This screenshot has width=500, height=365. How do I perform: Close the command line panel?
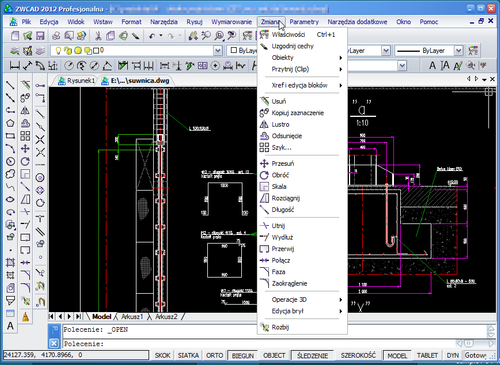pyautogui.click(x=54, y=343)
